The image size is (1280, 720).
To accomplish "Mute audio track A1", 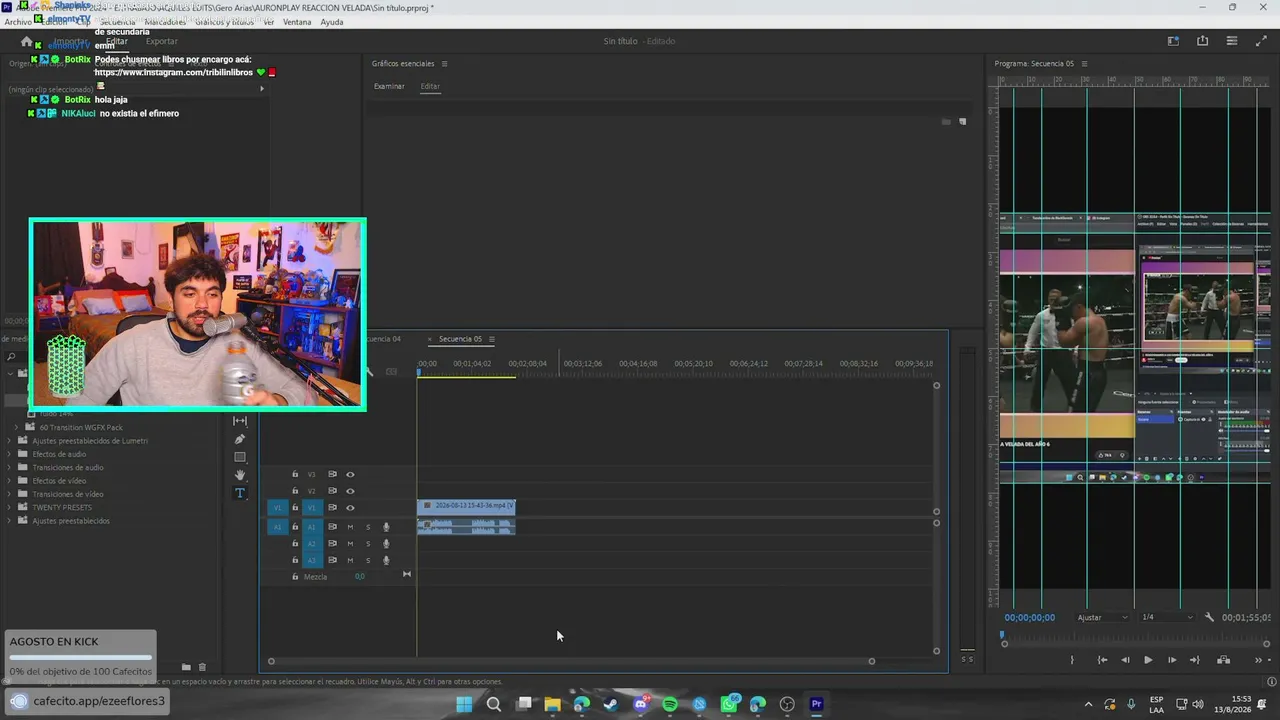I will (x=350, y=527).
